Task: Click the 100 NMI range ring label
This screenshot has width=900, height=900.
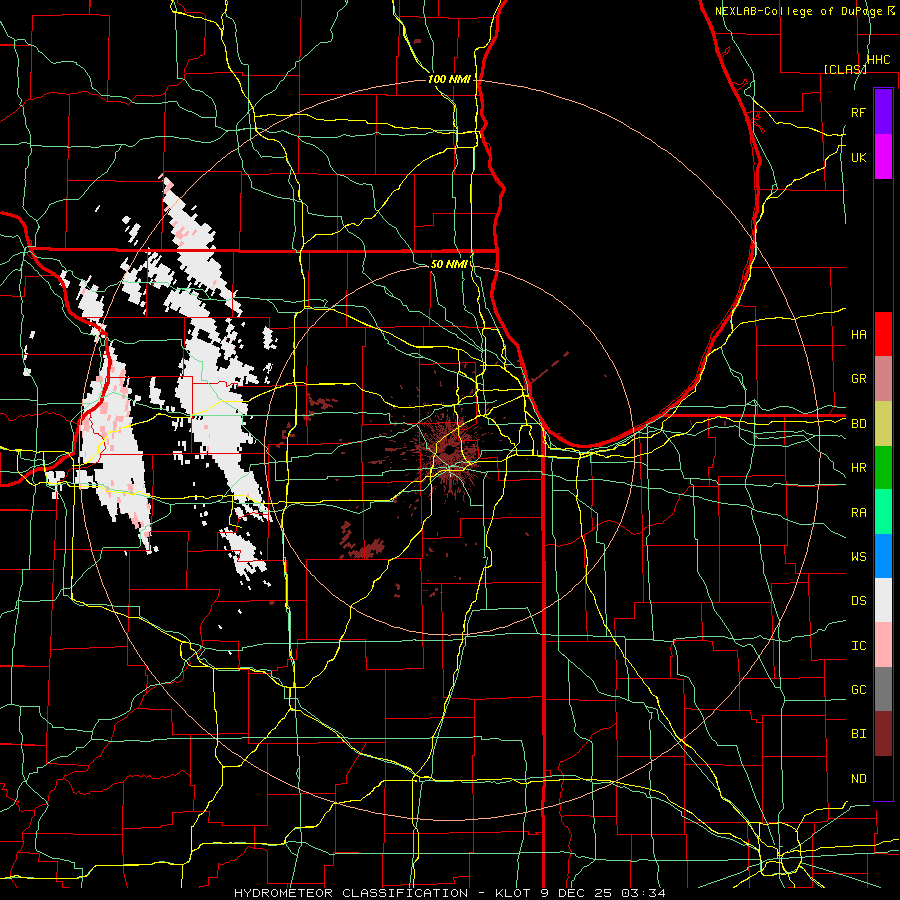Action: [449, 79]
